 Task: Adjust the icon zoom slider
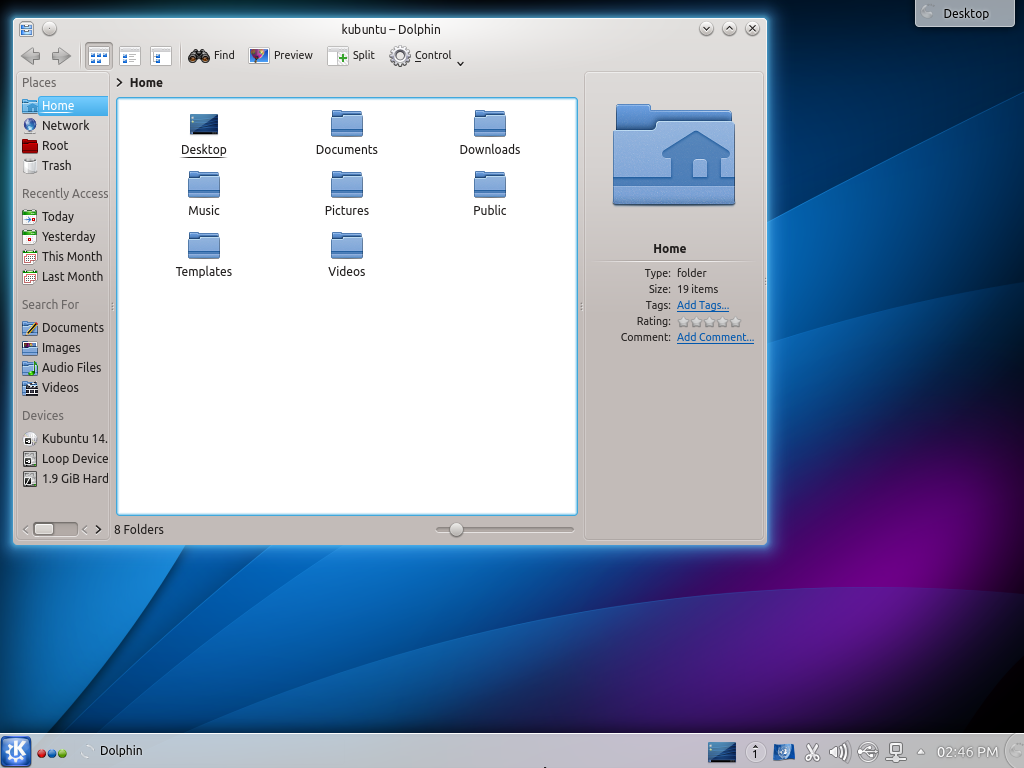coord(505,530)
